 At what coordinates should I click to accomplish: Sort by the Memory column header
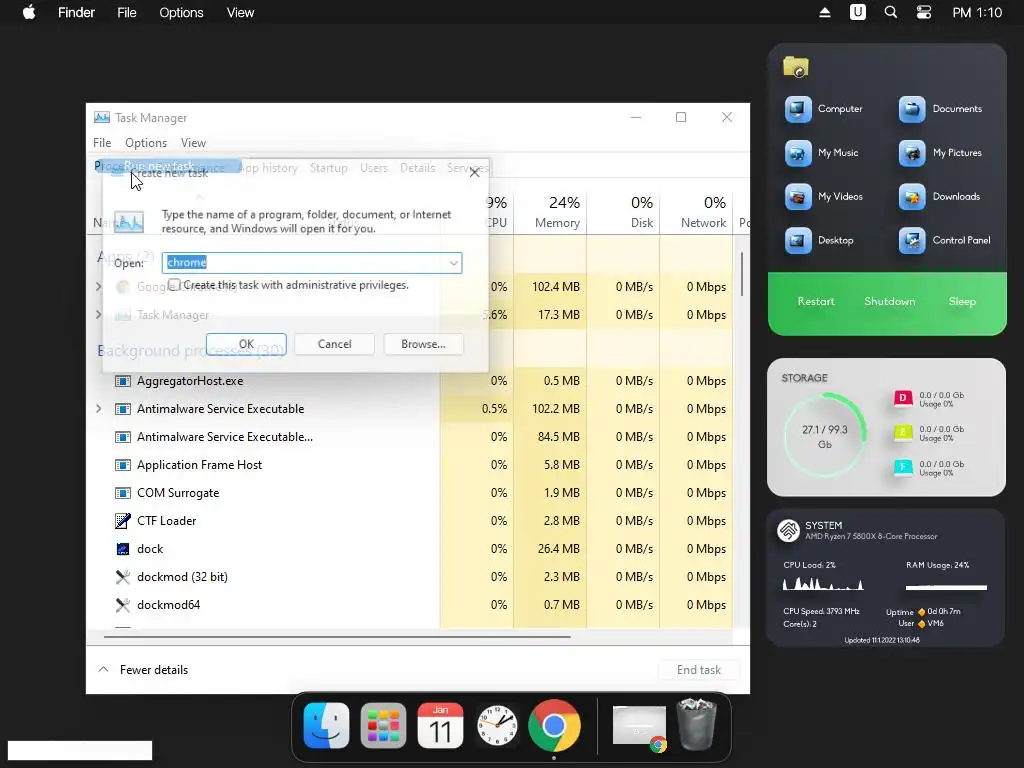tap(551, 212)
